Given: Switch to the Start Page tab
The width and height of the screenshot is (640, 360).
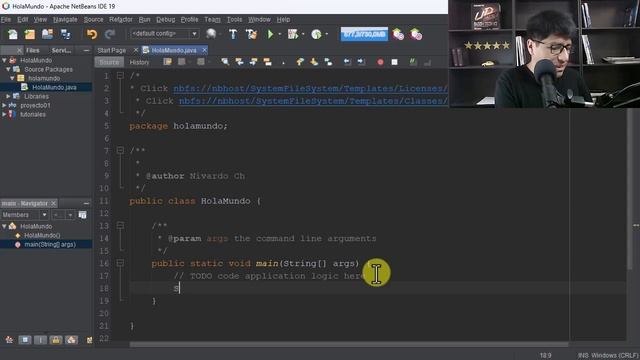Looking at the screenshot, I should pyautogui.click(x=111, y=50).
